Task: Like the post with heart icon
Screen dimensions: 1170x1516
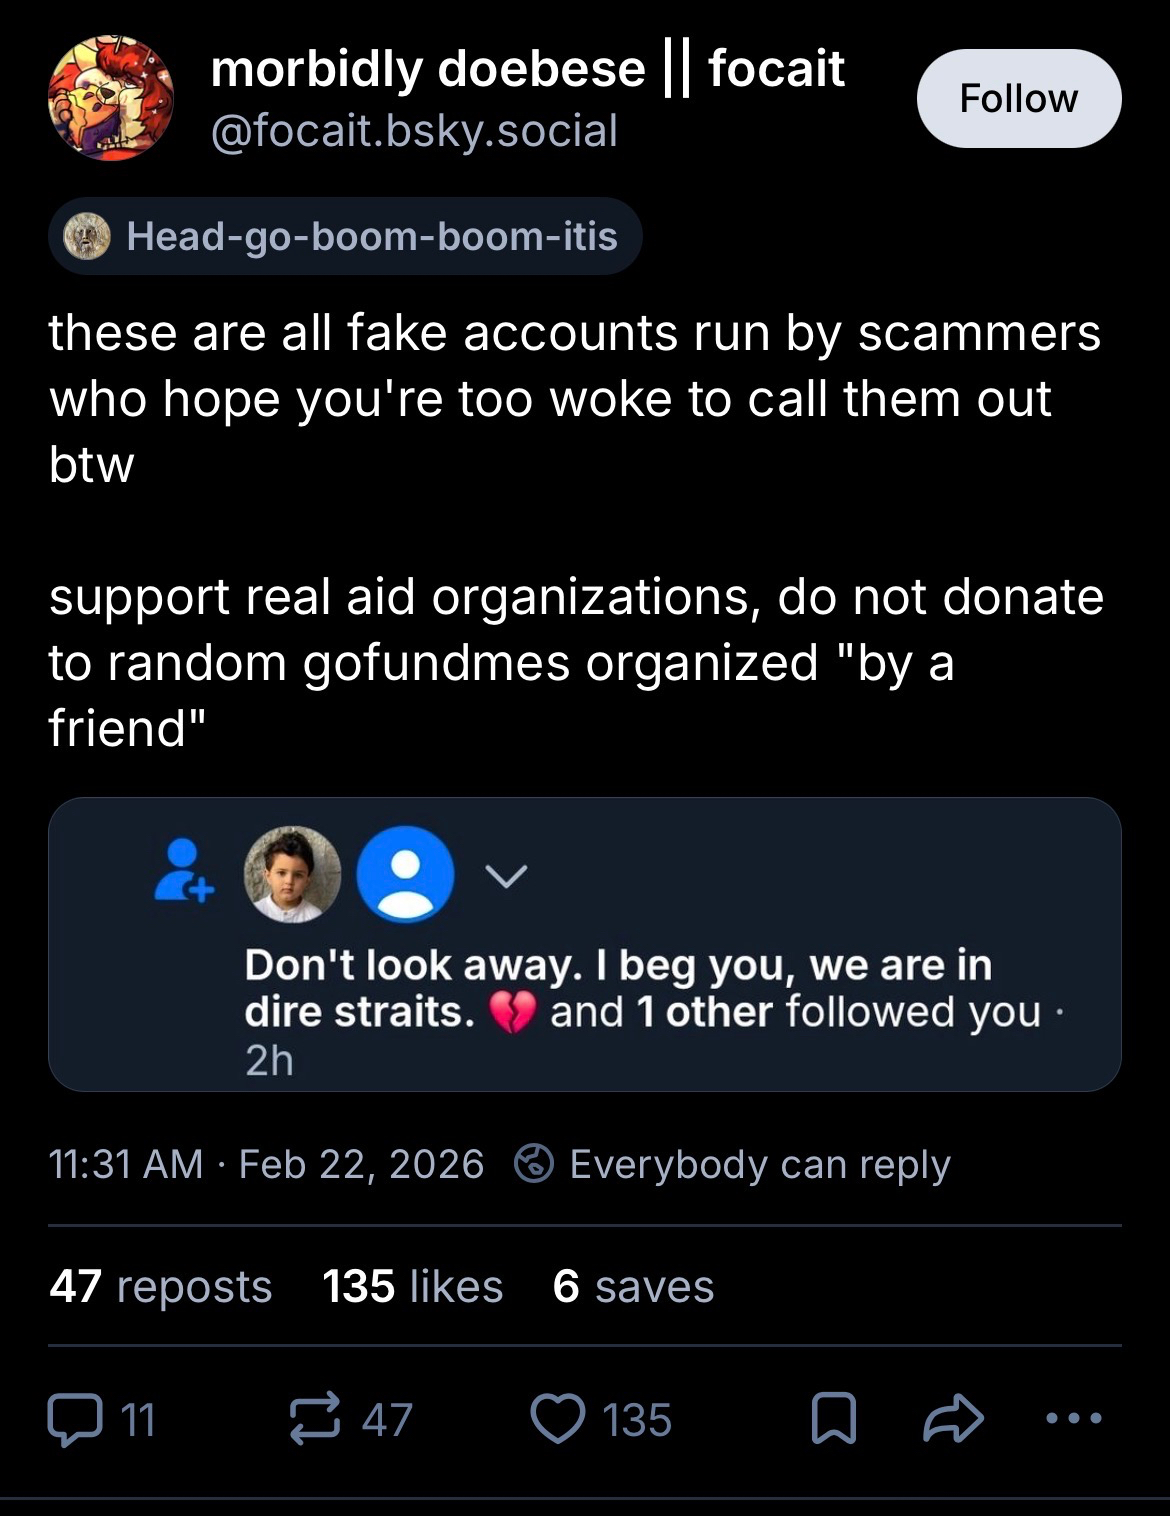Action: 557,1419
